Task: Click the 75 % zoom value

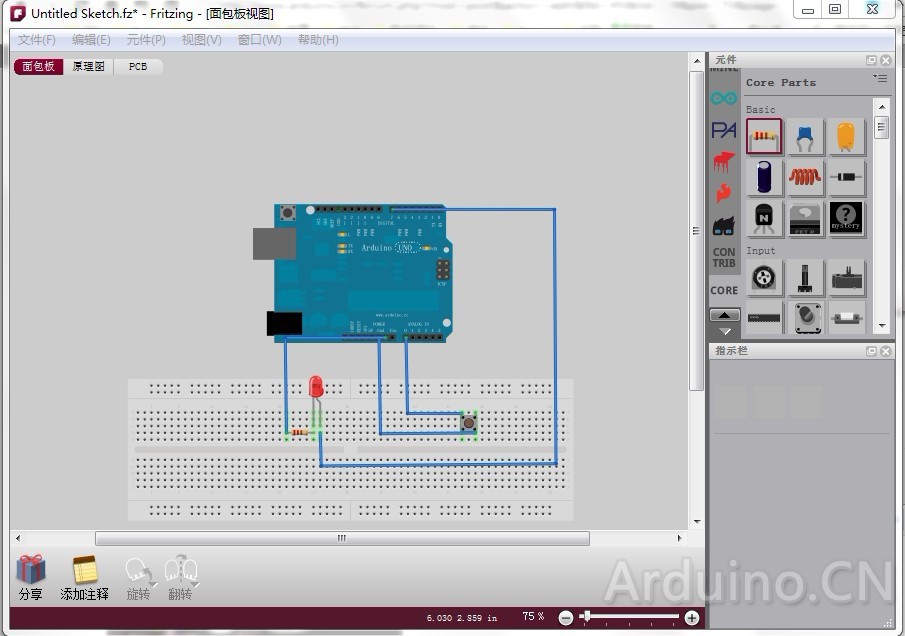Action: (533, 616)
